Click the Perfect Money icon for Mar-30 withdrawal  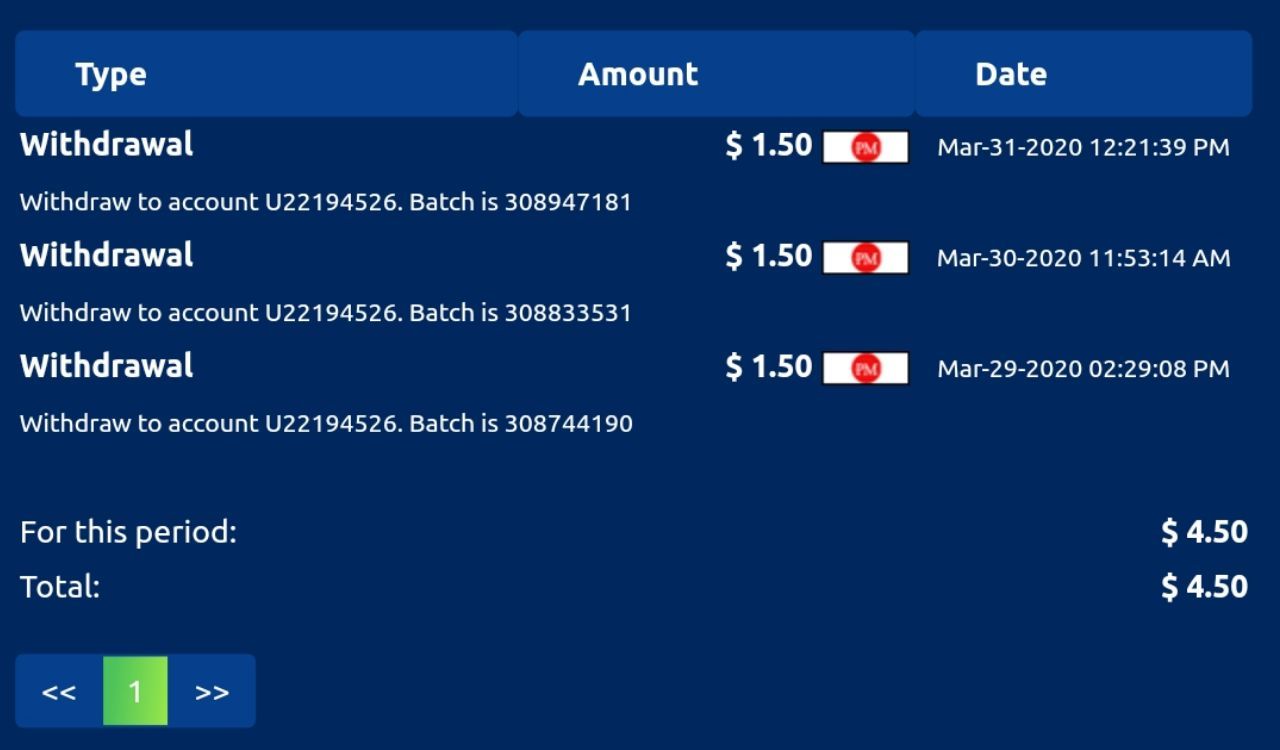(865, 258)
